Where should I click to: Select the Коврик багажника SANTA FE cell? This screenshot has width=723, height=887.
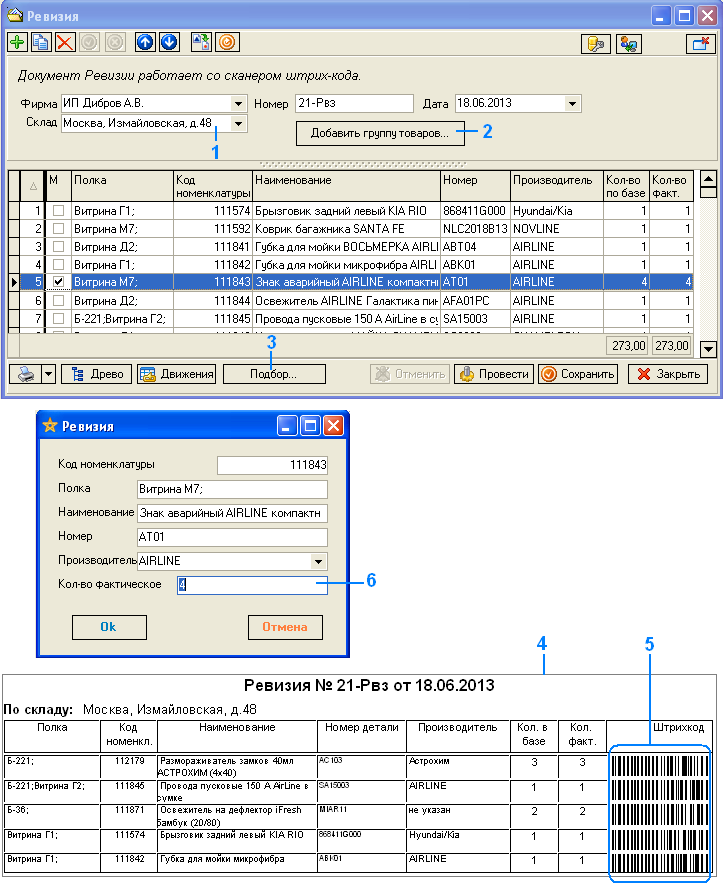[346, 229]
